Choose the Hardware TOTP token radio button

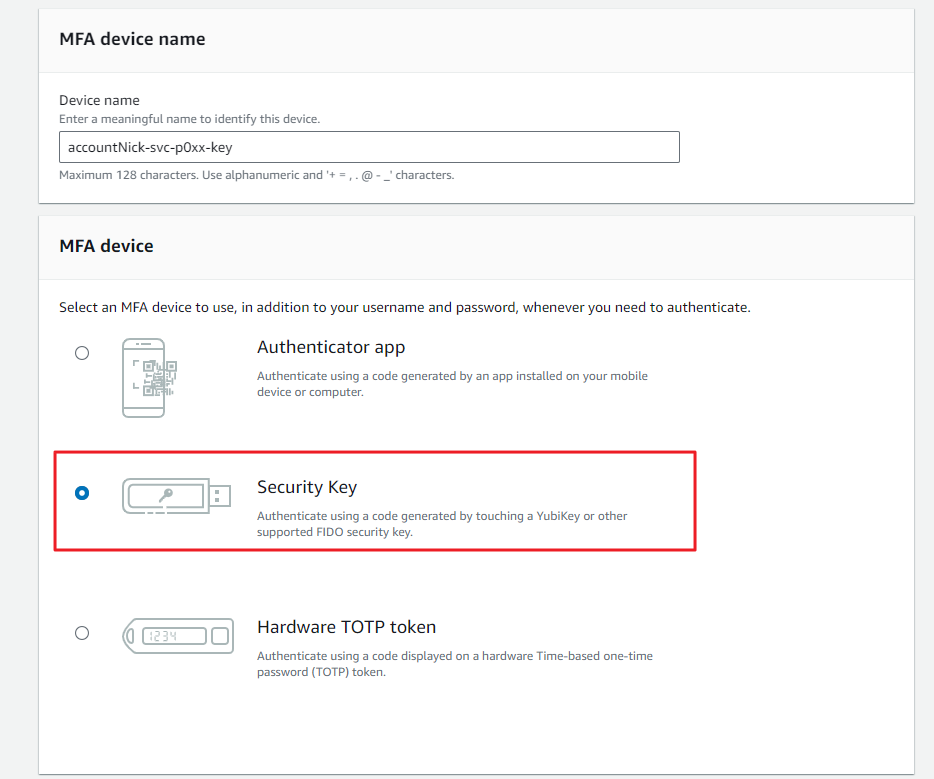82,633
